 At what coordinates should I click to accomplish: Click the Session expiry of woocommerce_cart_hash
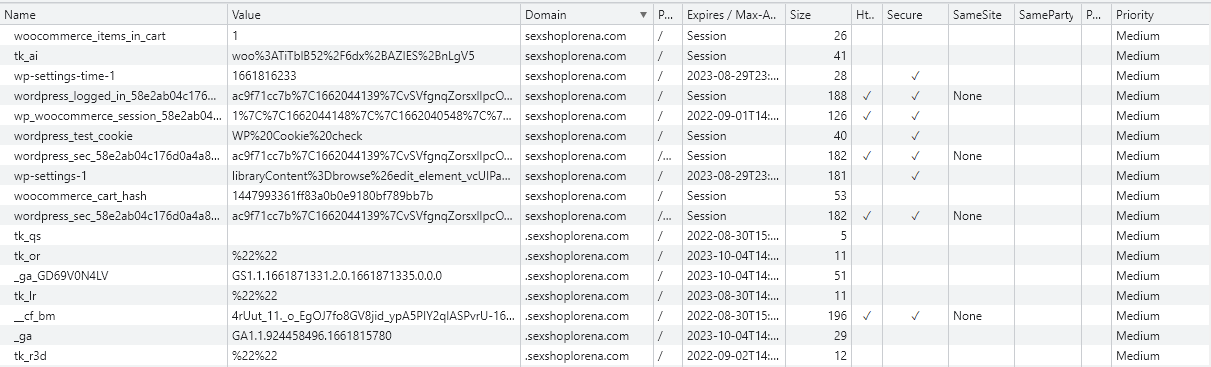point(706,196)
